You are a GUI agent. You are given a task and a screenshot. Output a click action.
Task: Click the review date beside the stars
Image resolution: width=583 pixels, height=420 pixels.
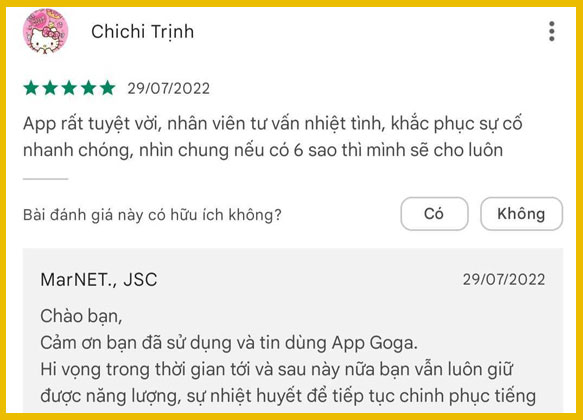pos(169,88)
